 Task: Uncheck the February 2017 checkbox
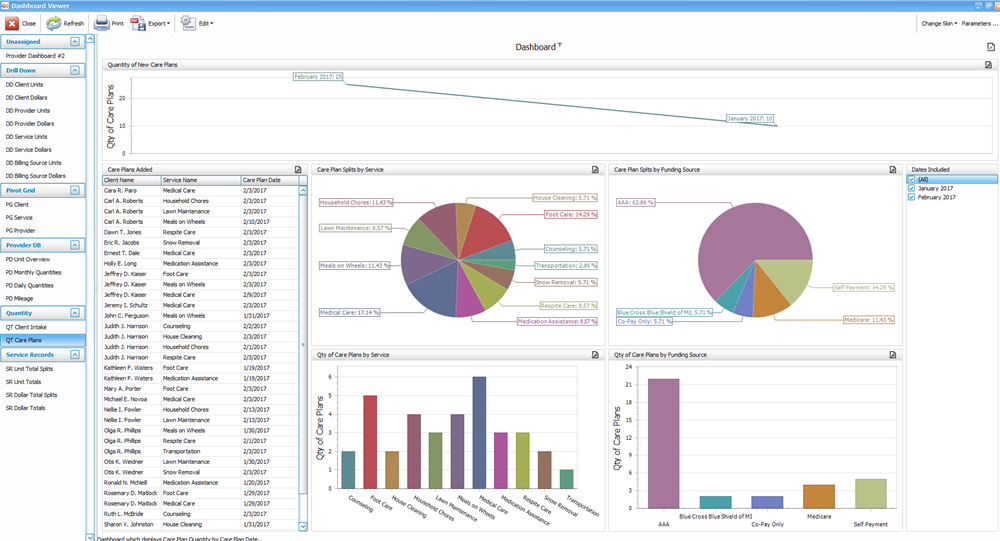pos(911,197)
